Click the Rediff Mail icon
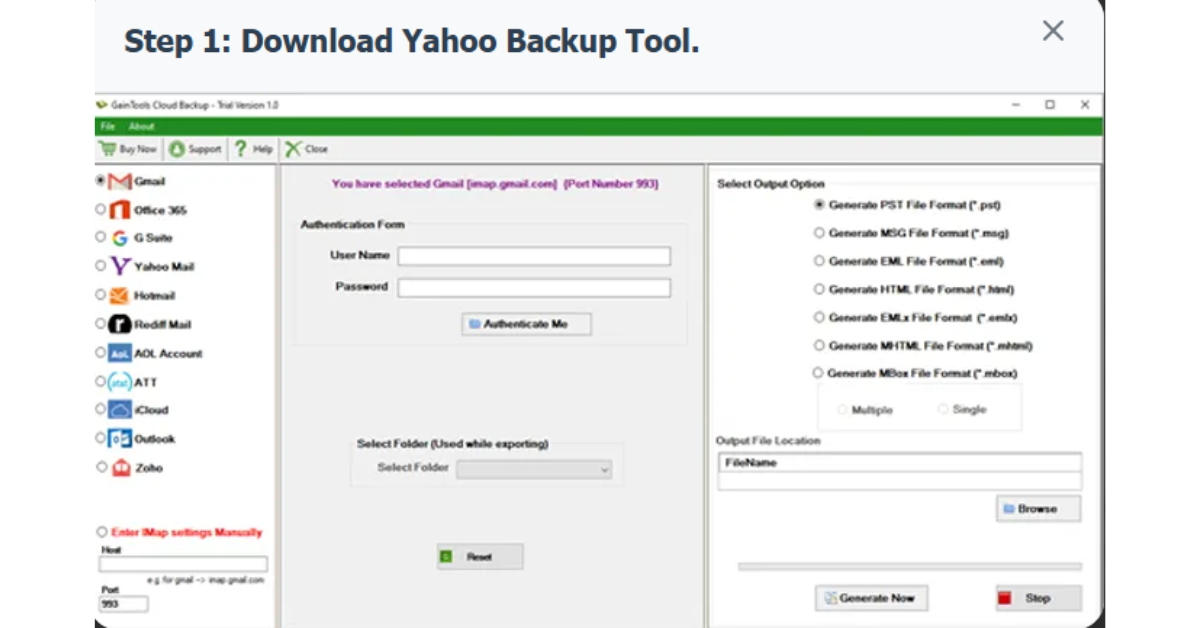 pyautogui.click(x=120, y=324)
